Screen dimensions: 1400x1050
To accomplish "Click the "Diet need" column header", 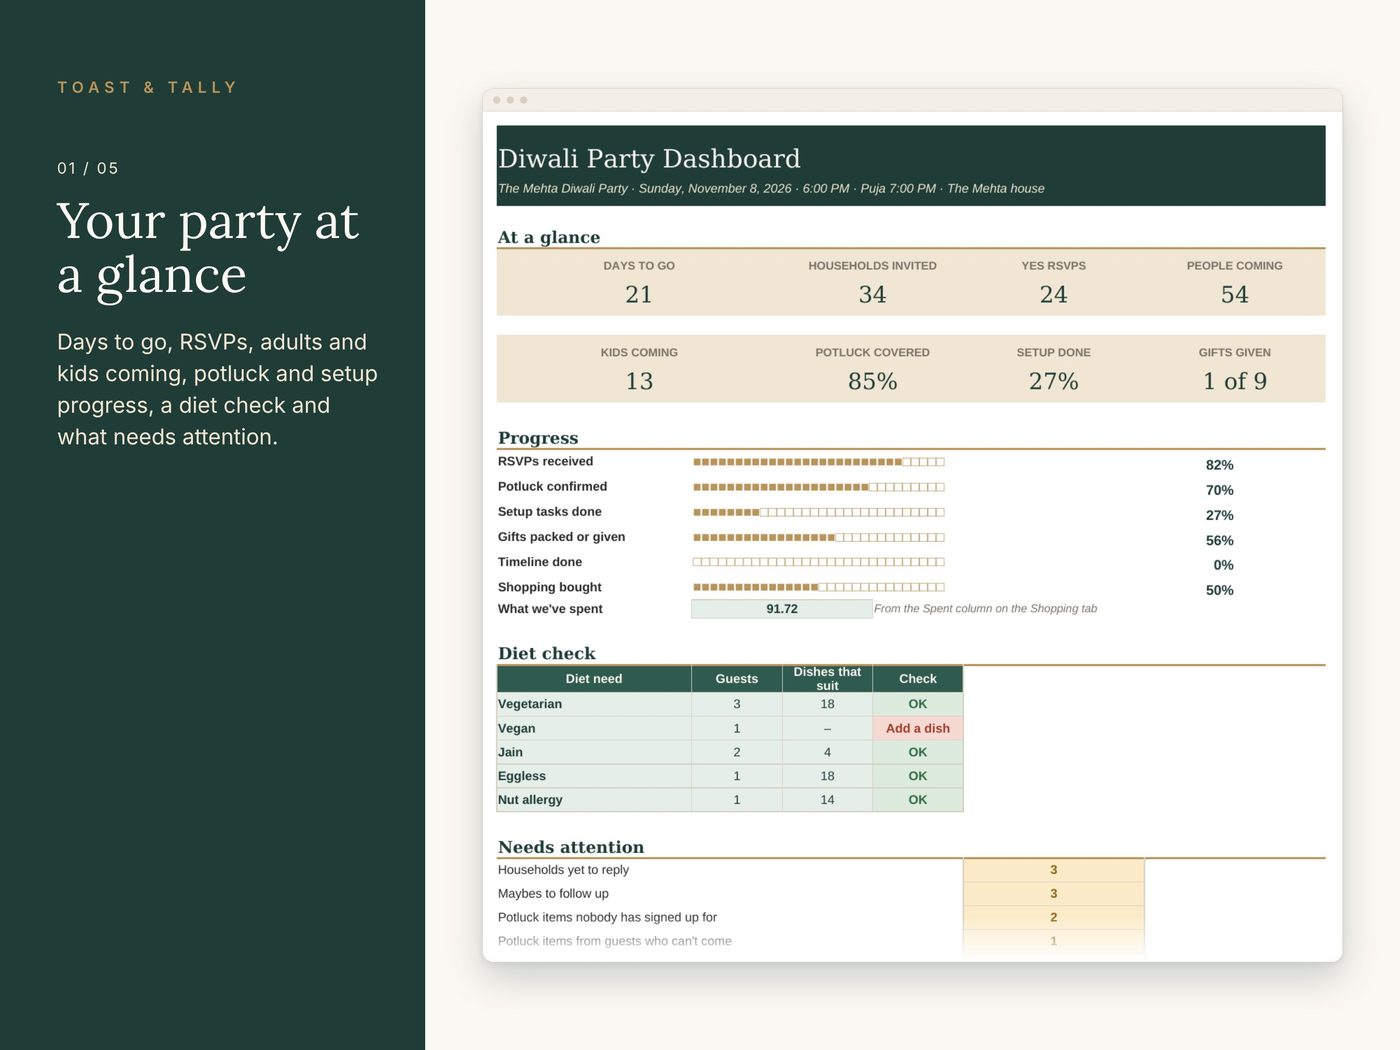I will (594, 679).
